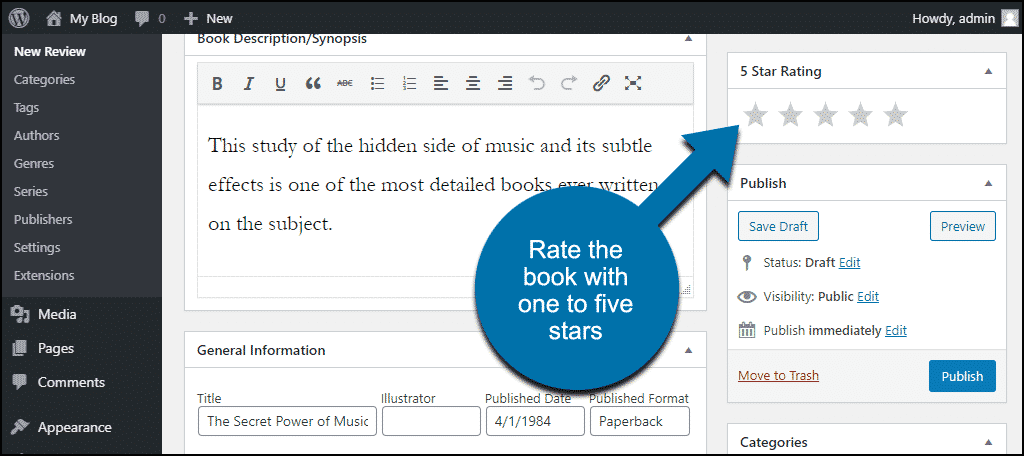Align text left
1024x456 pixels.
(441, 83)
